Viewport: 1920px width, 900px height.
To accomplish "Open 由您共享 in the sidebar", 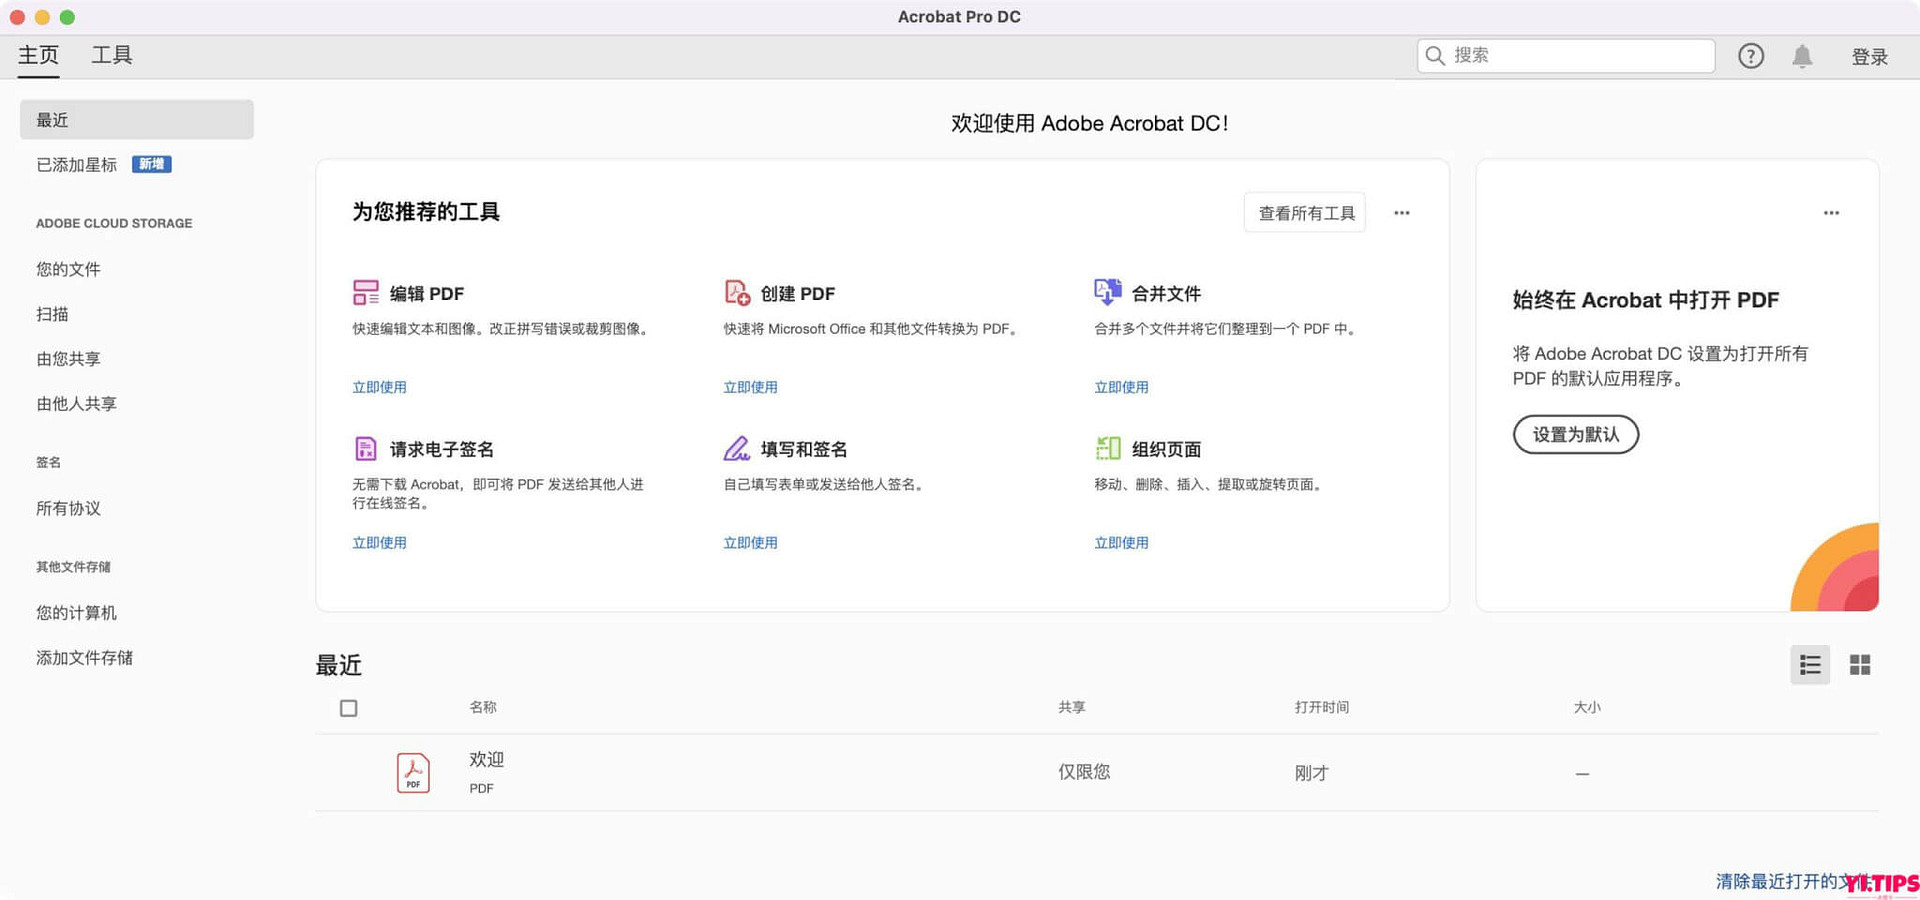I will click(x=68, y=359).
